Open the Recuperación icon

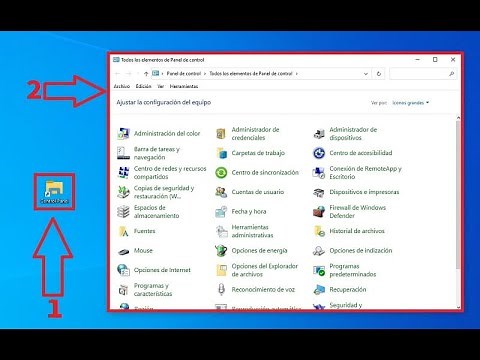[319, 290]
